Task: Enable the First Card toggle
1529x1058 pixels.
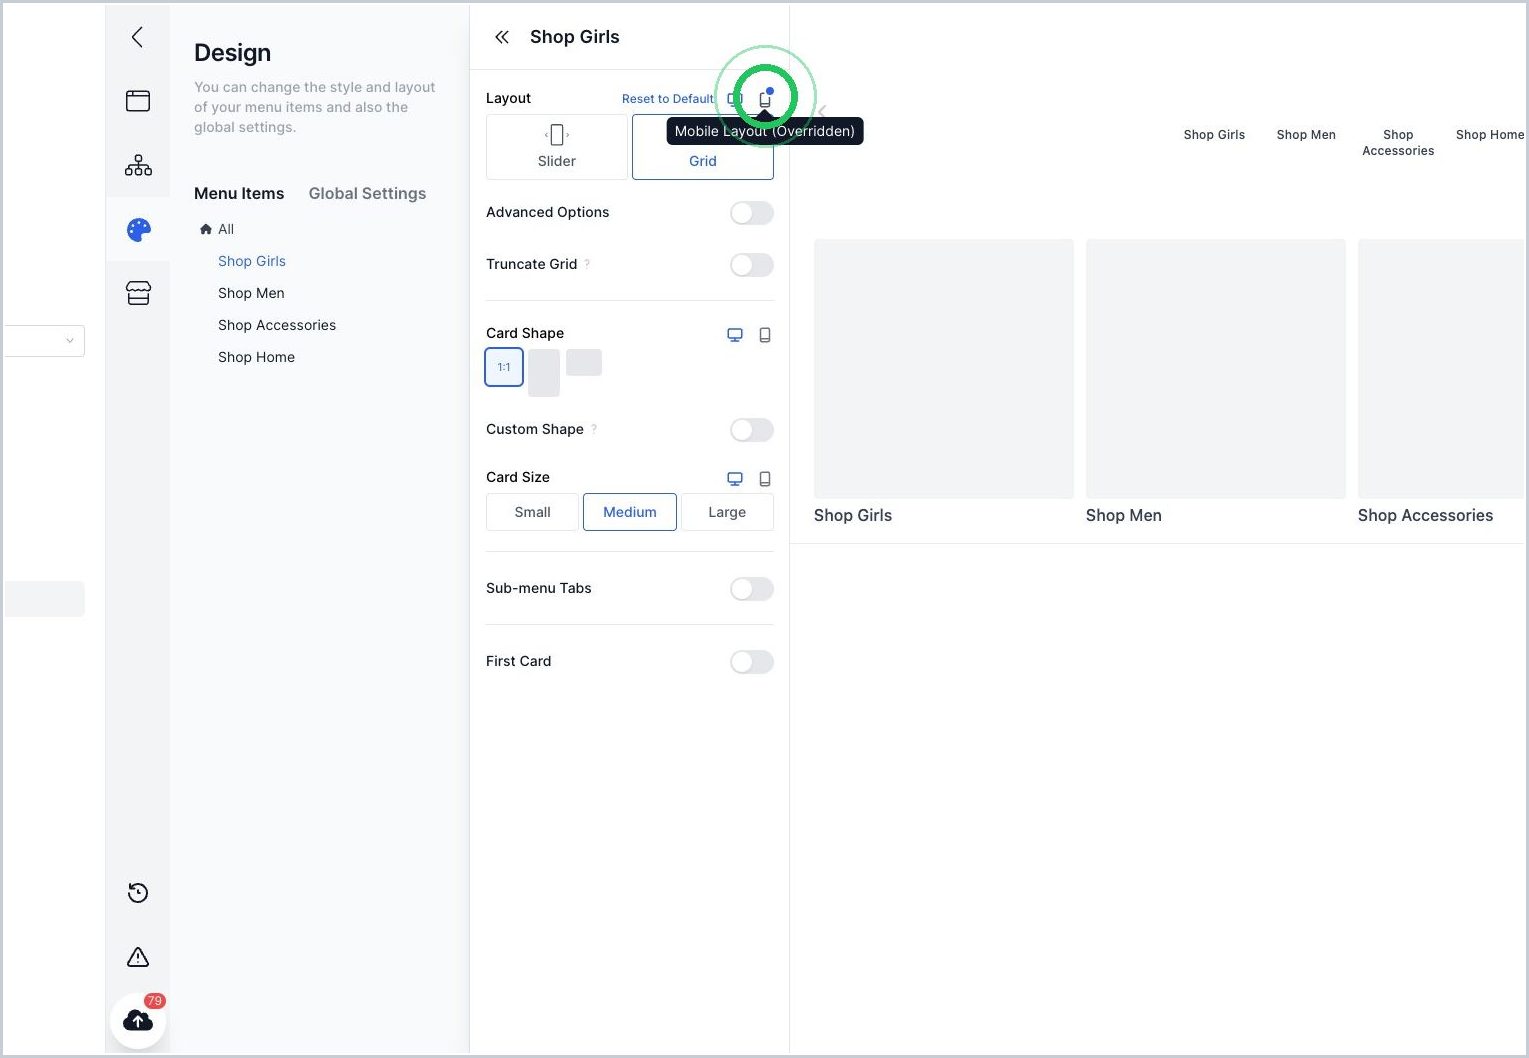Action: click(752, 662)
